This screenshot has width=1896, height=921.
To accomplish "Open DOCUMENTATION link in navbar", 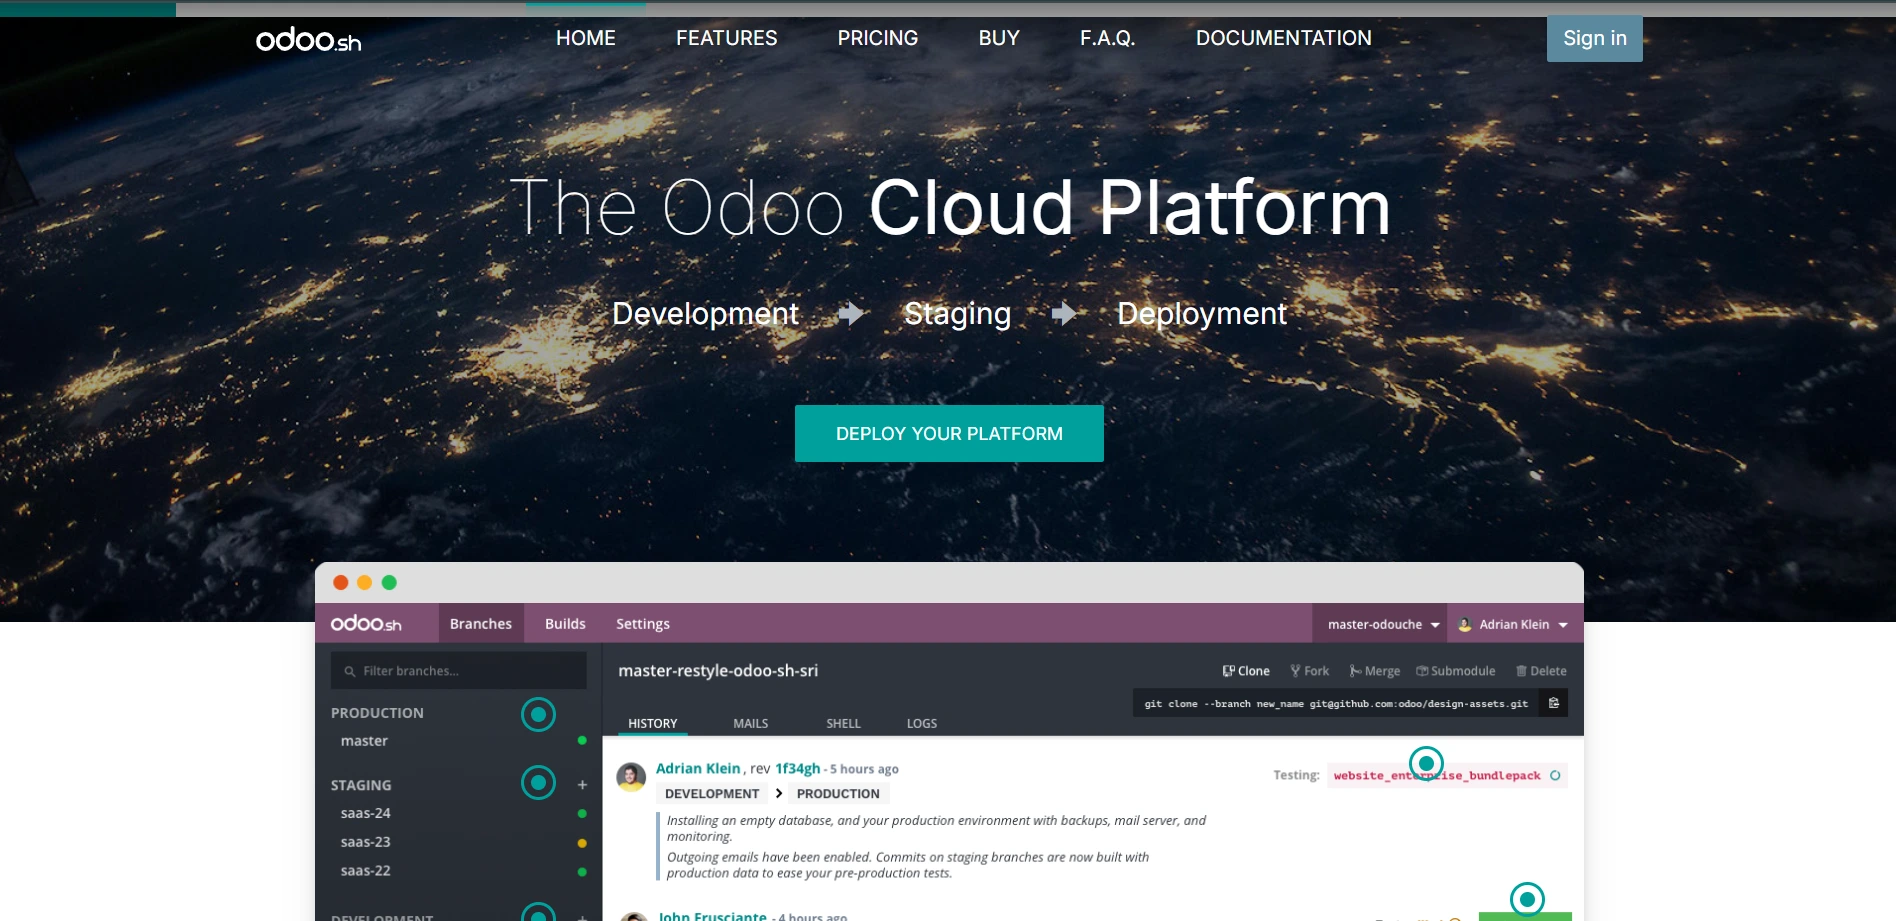I will click(1283, 38).
